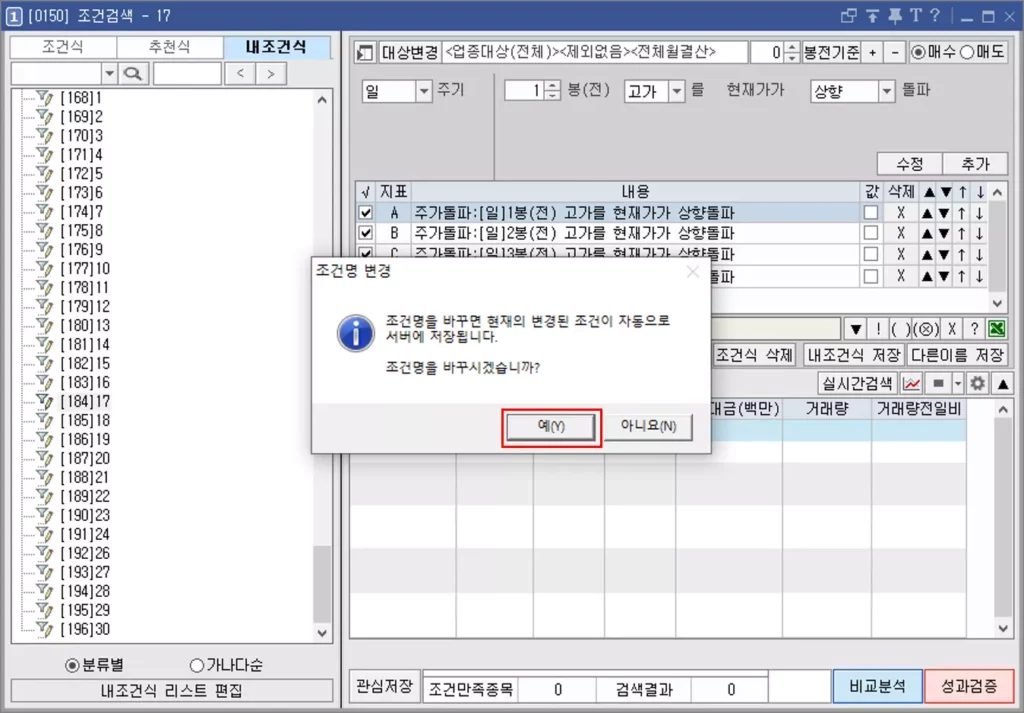Image resolution: width=1024 pixels, height=713 pixels.
Task: Click the ■ stop icon in results toolbar
Action: point(938,383)
